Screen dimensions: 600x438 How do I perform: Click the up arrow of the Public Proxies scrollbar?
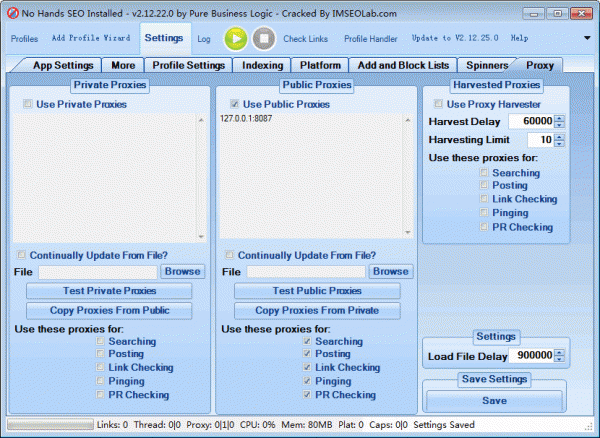click(408, 120)
